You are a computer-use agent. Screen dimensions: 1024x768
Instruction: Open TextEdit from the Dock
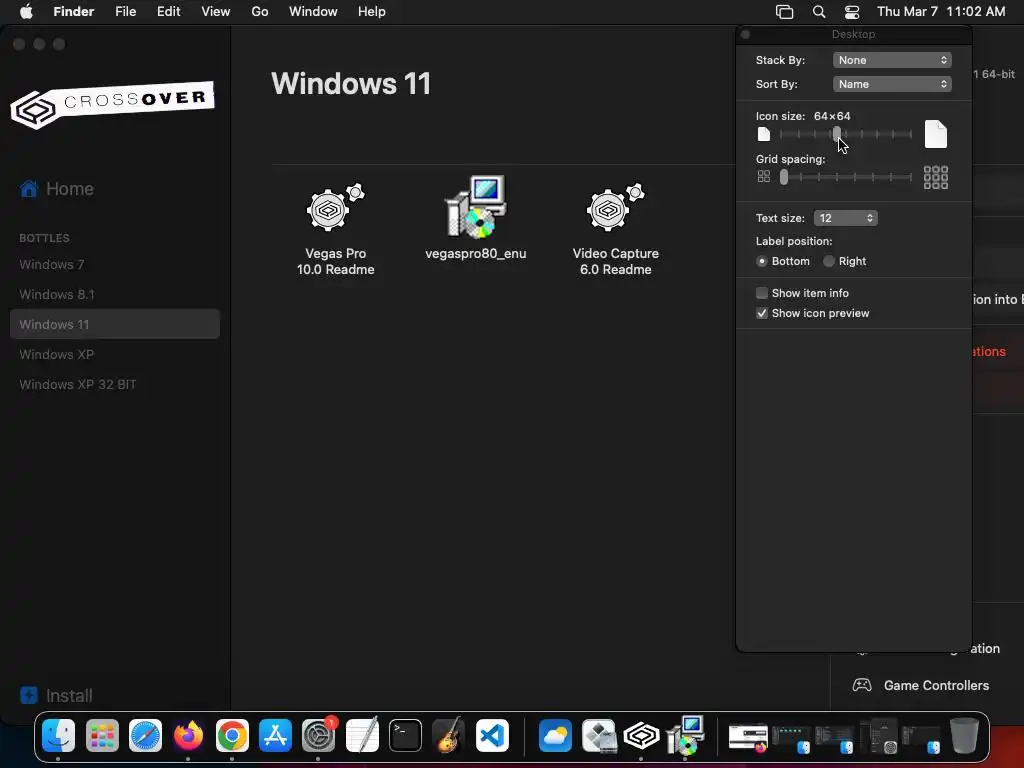(362, 736)
